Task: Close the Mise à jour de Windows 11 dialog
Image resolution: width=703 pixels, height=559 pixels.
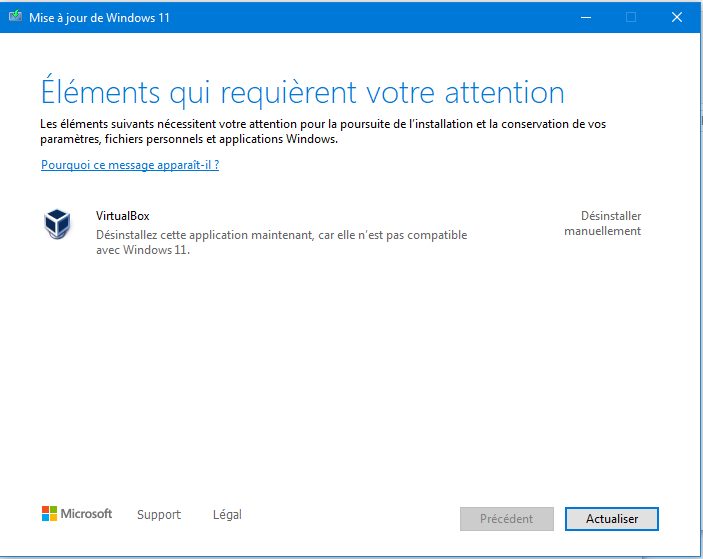Action: pos(677,17)
